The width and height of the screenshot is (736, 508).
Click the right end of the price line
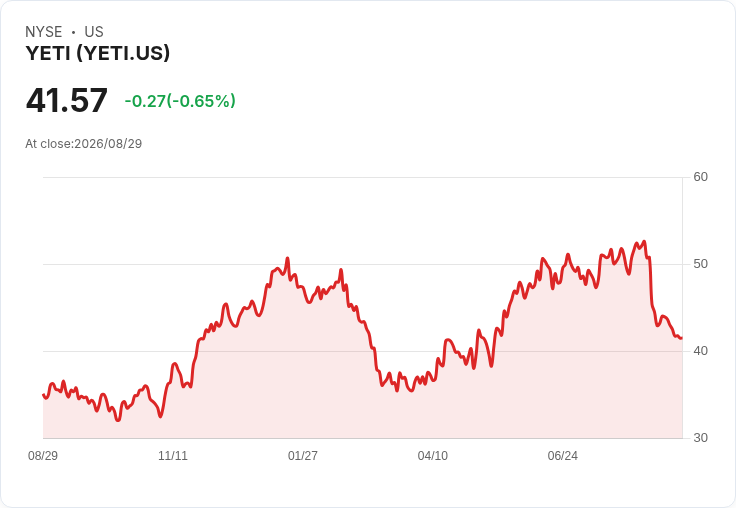pyautogui.click(x=682, y=338)
